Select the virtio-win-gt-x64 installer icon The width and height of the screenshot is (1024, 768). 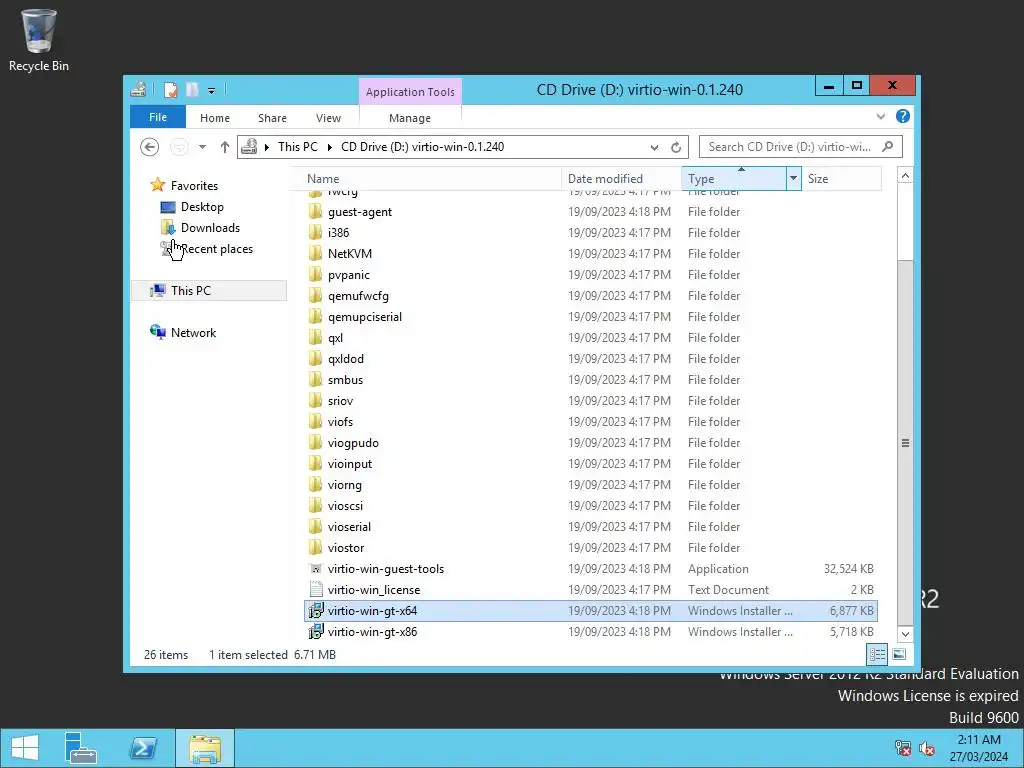coord(315,611)
